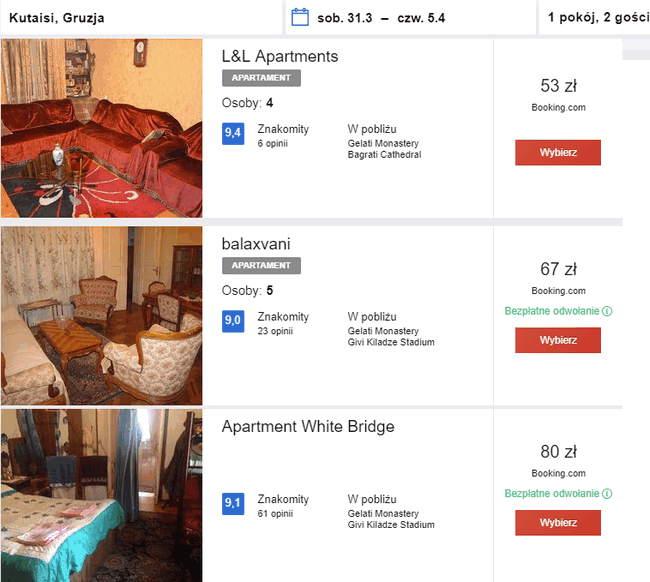
Task: View the balaxvani living room photo
Action: click(x=102, y=315)
